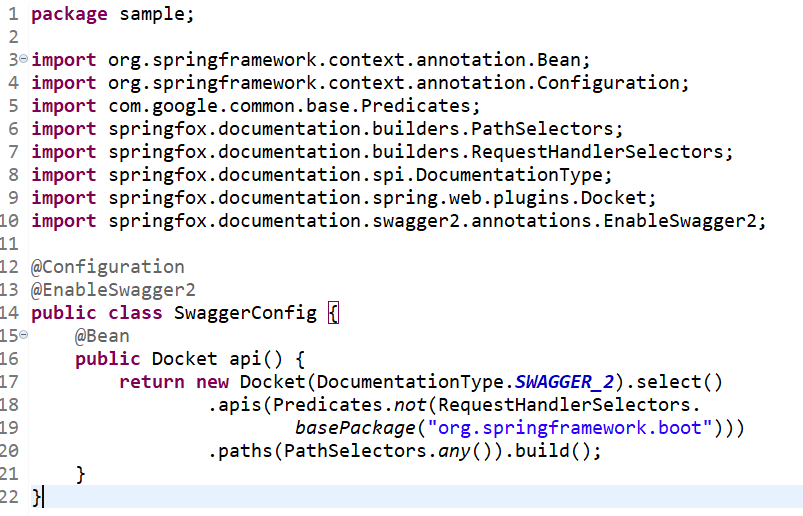Click the "org.springframework.boot" string literal

570,427
